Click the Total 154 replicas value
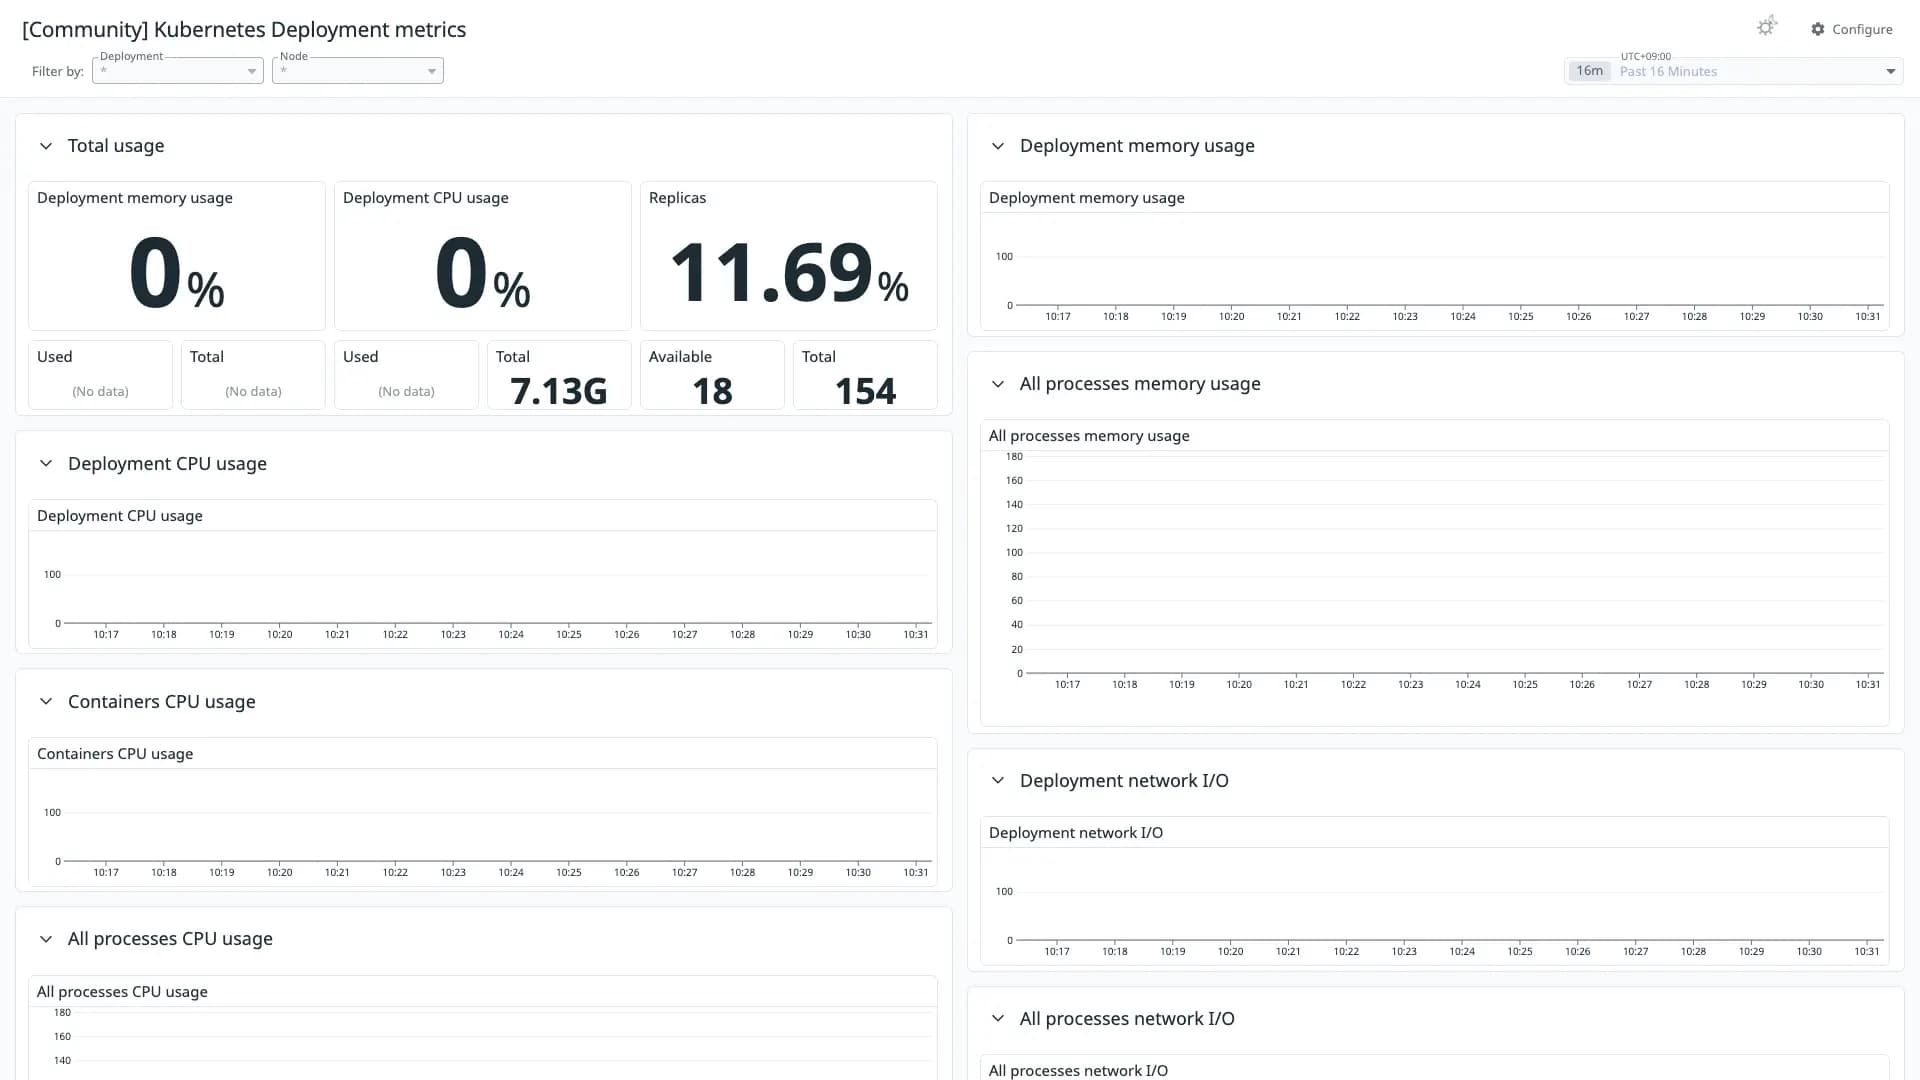The image size is (1920, 1080). (865, 391)
